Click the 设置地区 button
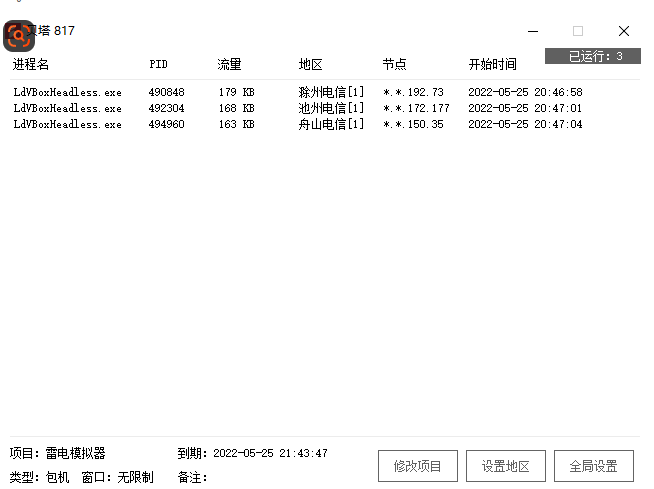The width and height of the screenshot is (654, 489). (x=506, y=466)
